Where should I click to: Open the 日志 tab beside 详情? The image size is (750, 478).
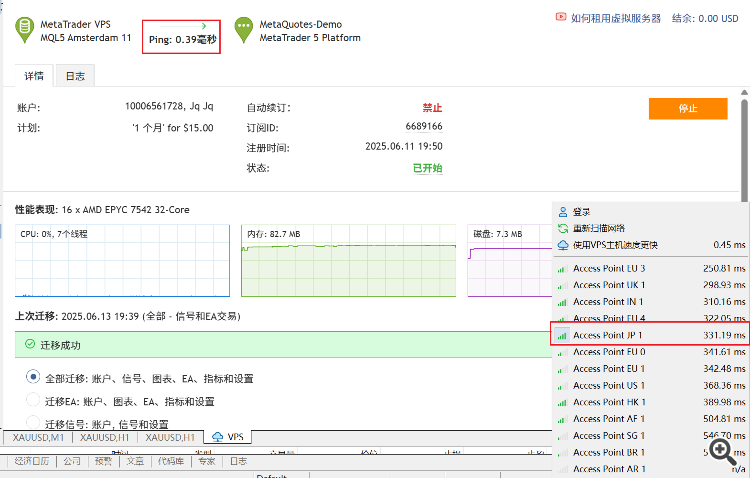click(75, 76)
